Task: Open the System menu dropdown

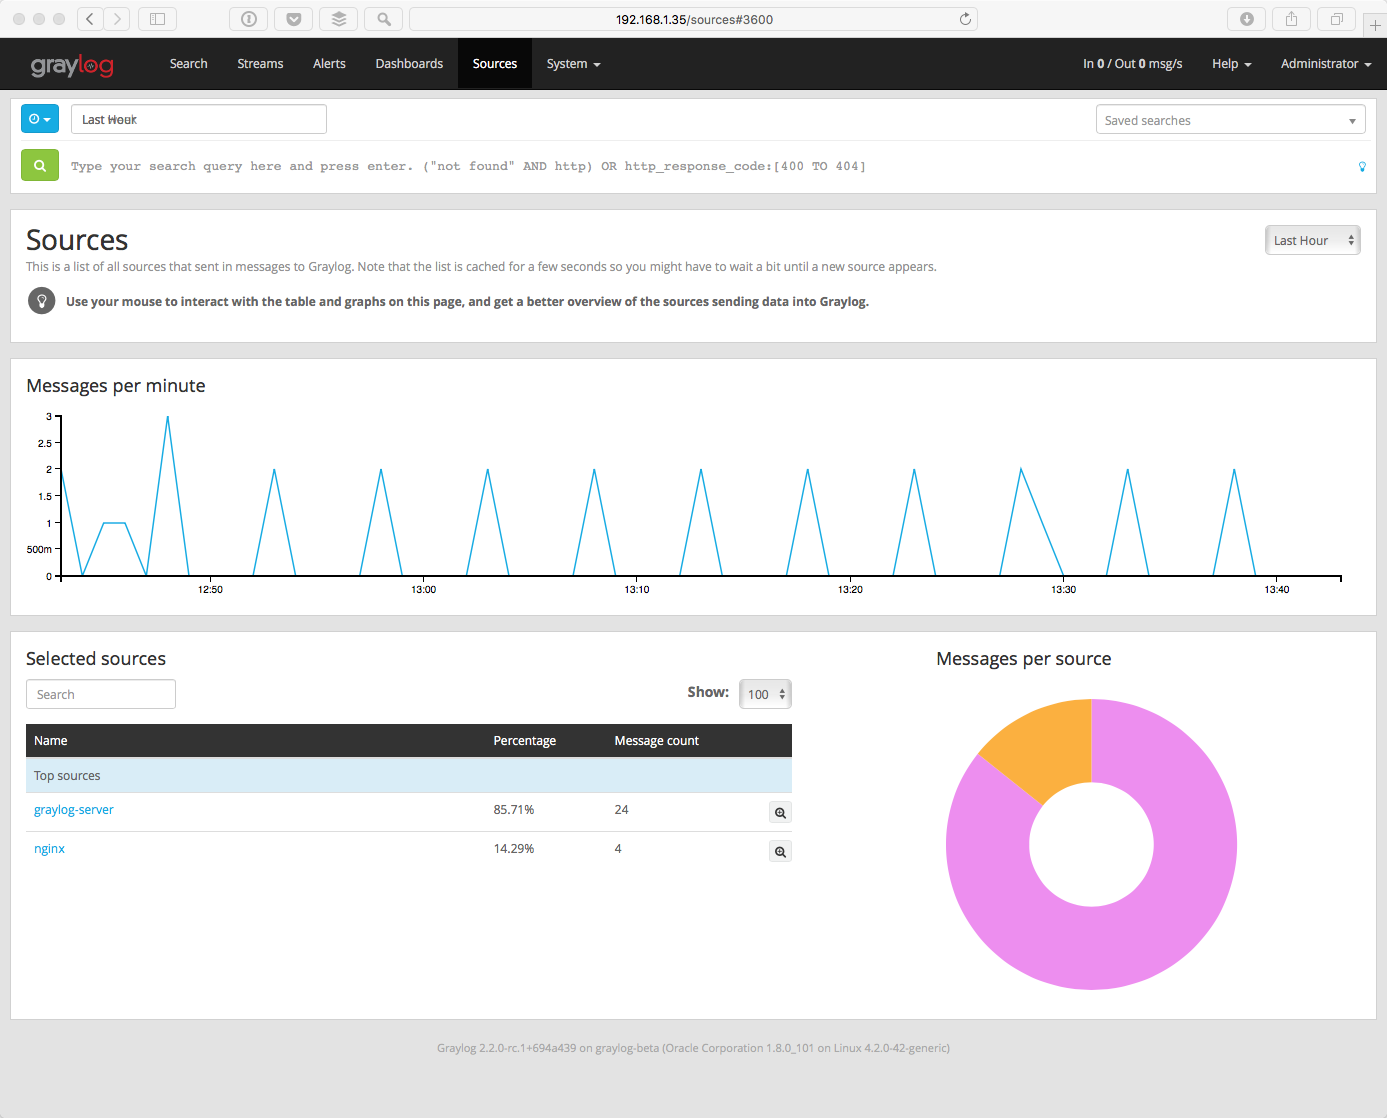Action: click(574, 64)
